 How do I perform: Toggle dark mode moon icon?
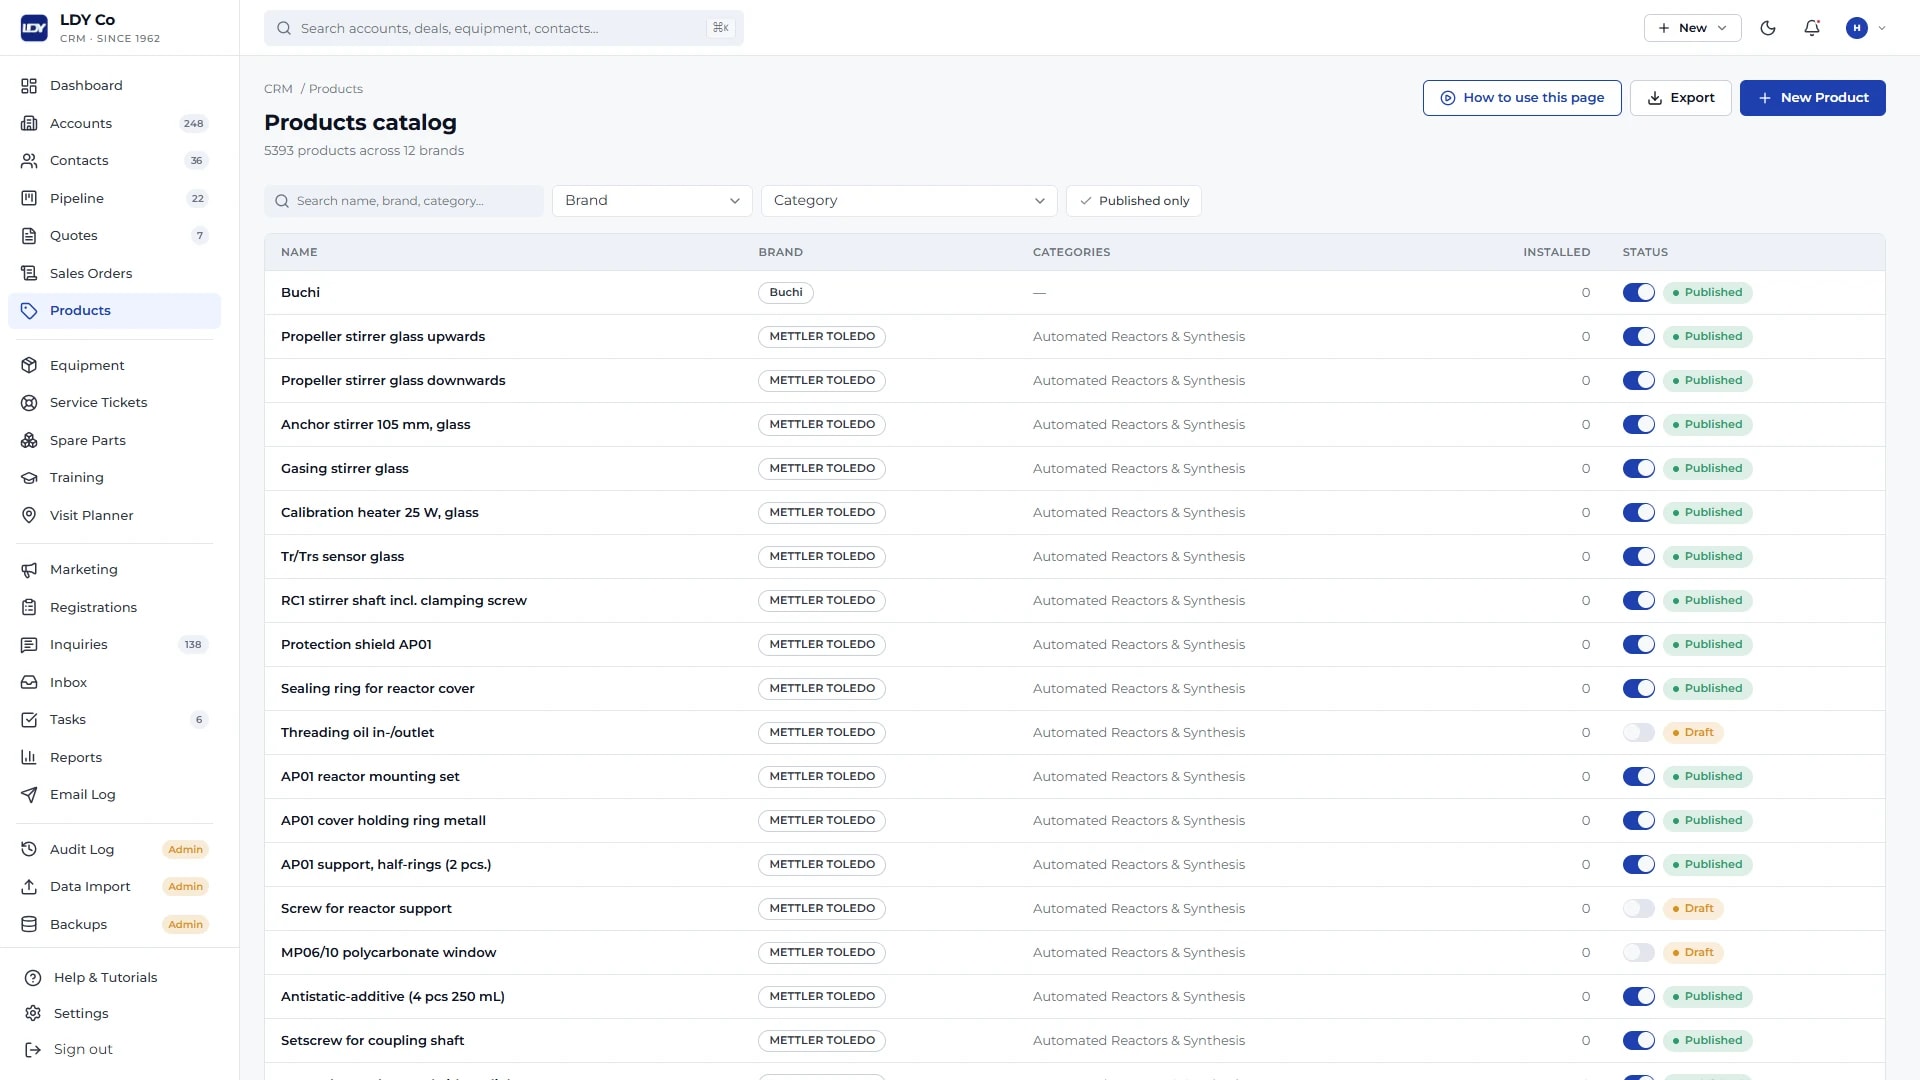point(1768,28)
